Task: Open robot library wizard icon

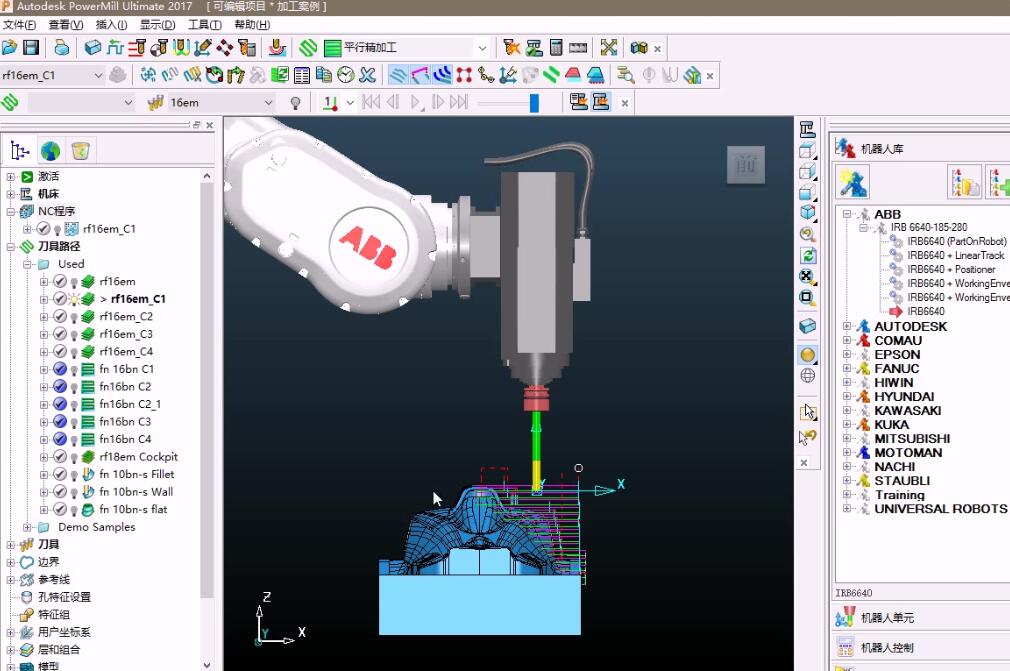Action: point(852,182)
